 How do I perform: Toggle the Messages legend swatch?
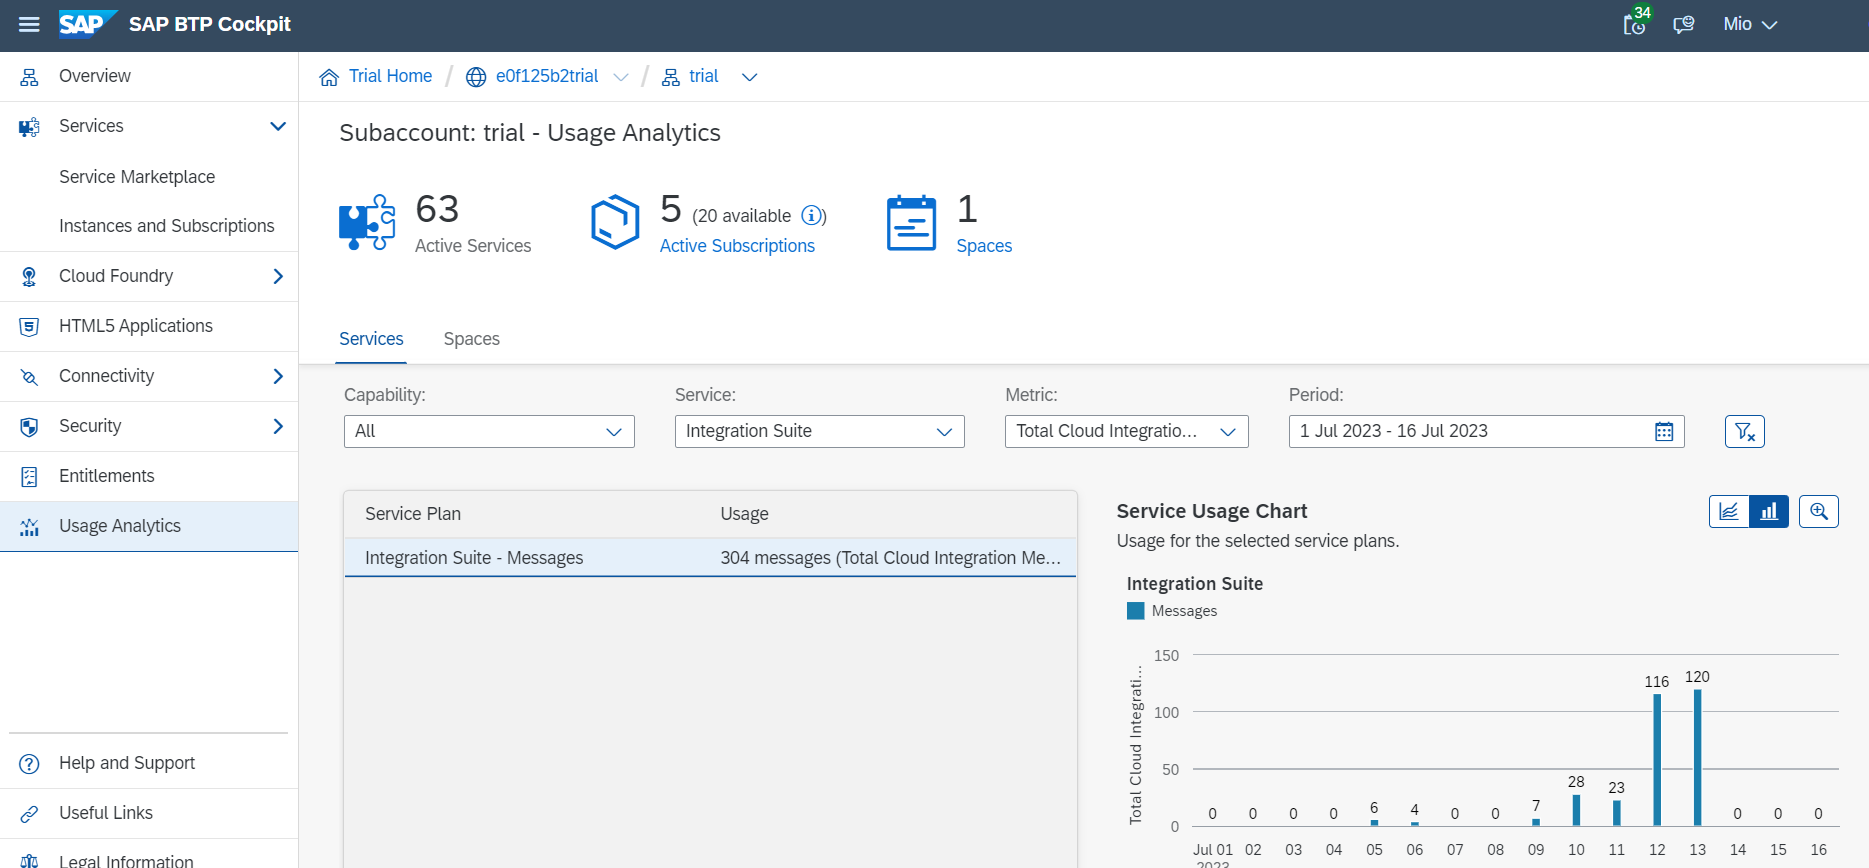pyautogui.click(x=1135, y=611)
